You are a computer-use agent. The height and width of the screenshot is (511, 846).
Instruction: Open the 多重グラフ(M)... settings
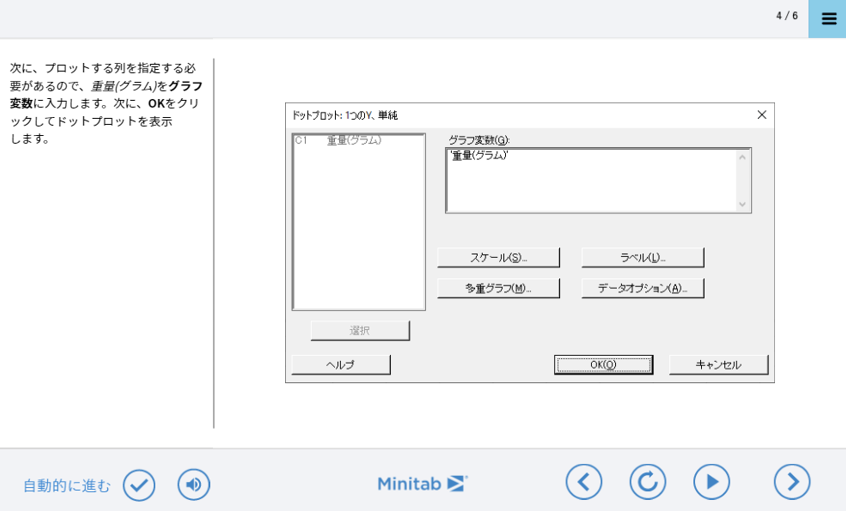(x=498, y=288)
